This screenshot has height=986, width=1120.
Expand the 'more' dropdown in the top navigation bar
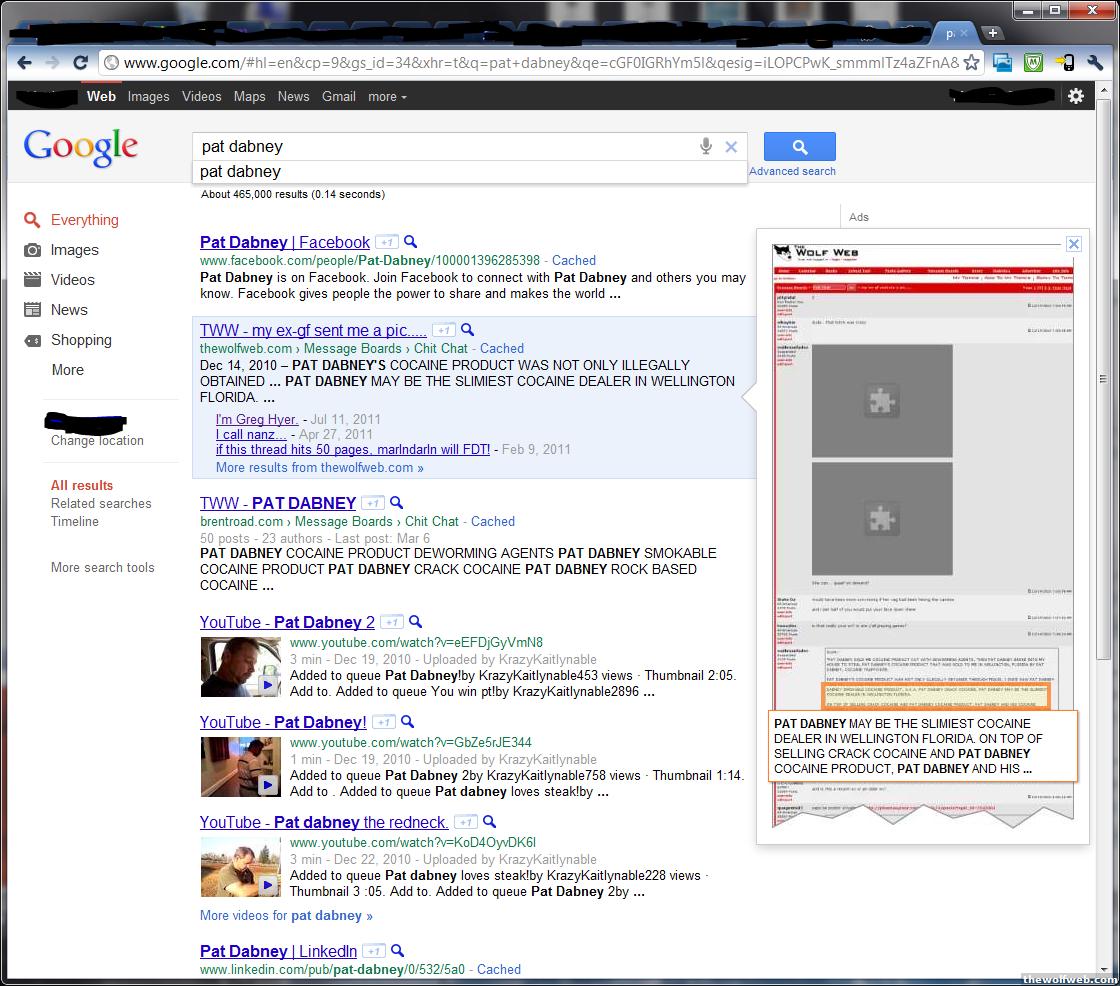coord(387,97)
